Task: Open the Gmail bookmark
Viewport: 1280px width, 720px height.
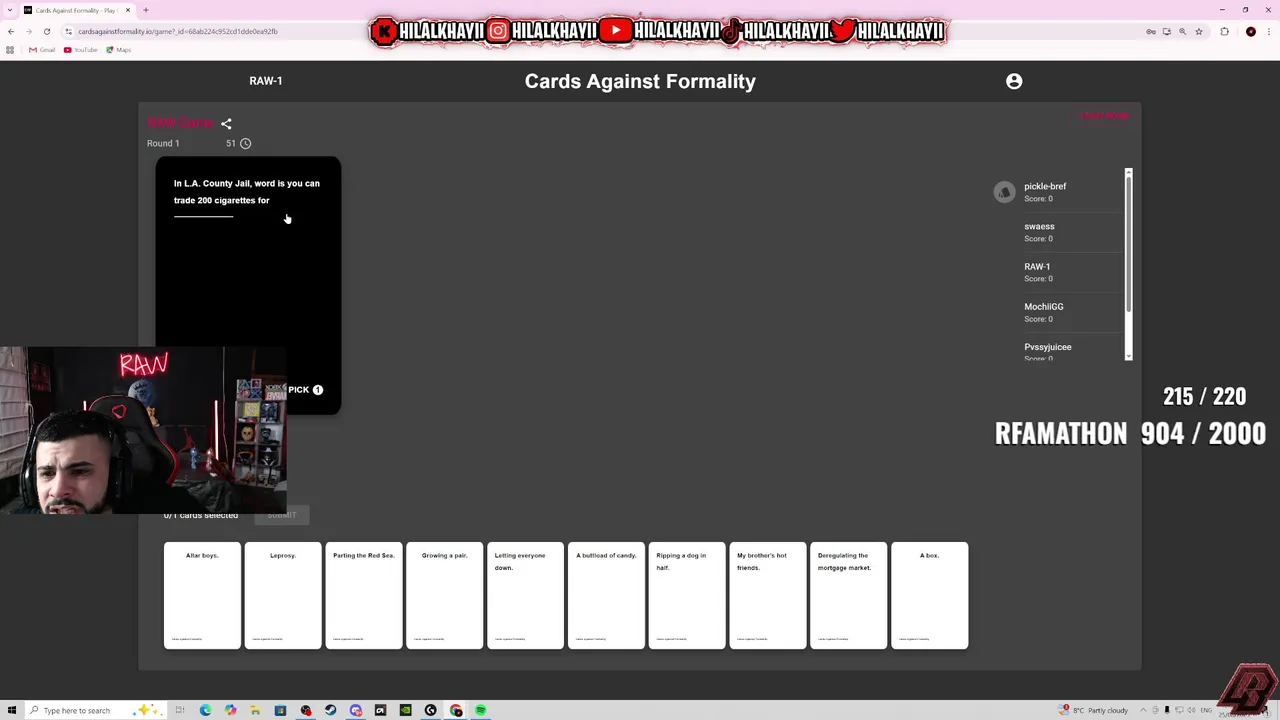Action: tap(42, 50)
